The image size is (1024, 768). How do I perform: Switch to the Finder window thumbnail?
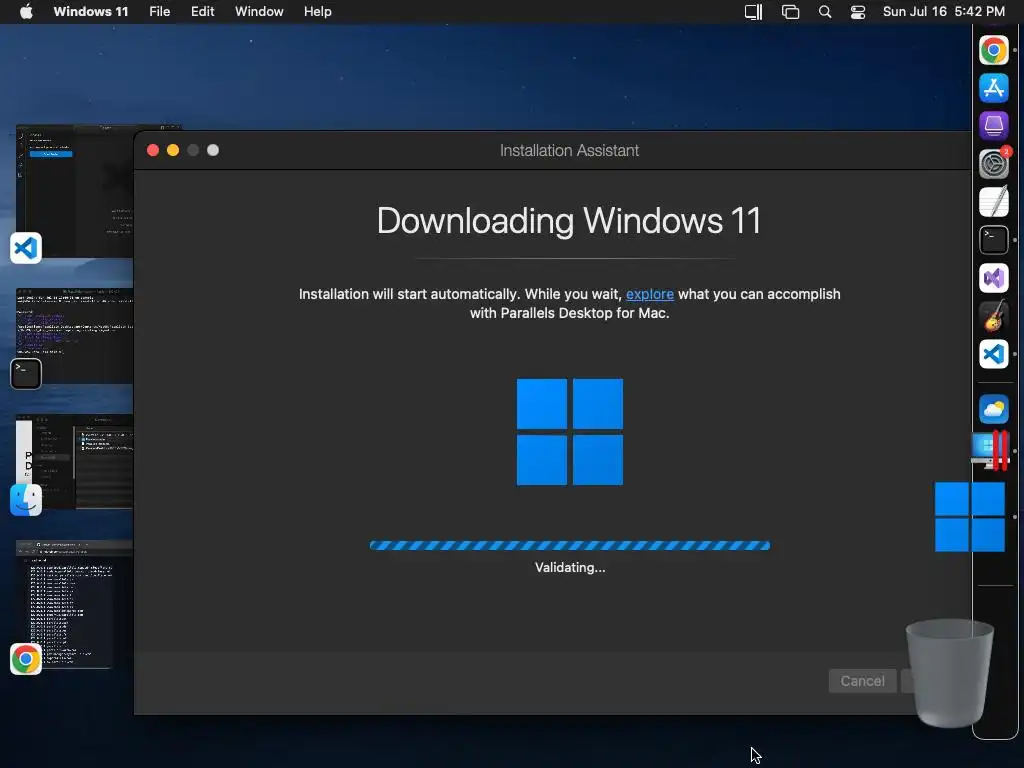click(74, 461)
